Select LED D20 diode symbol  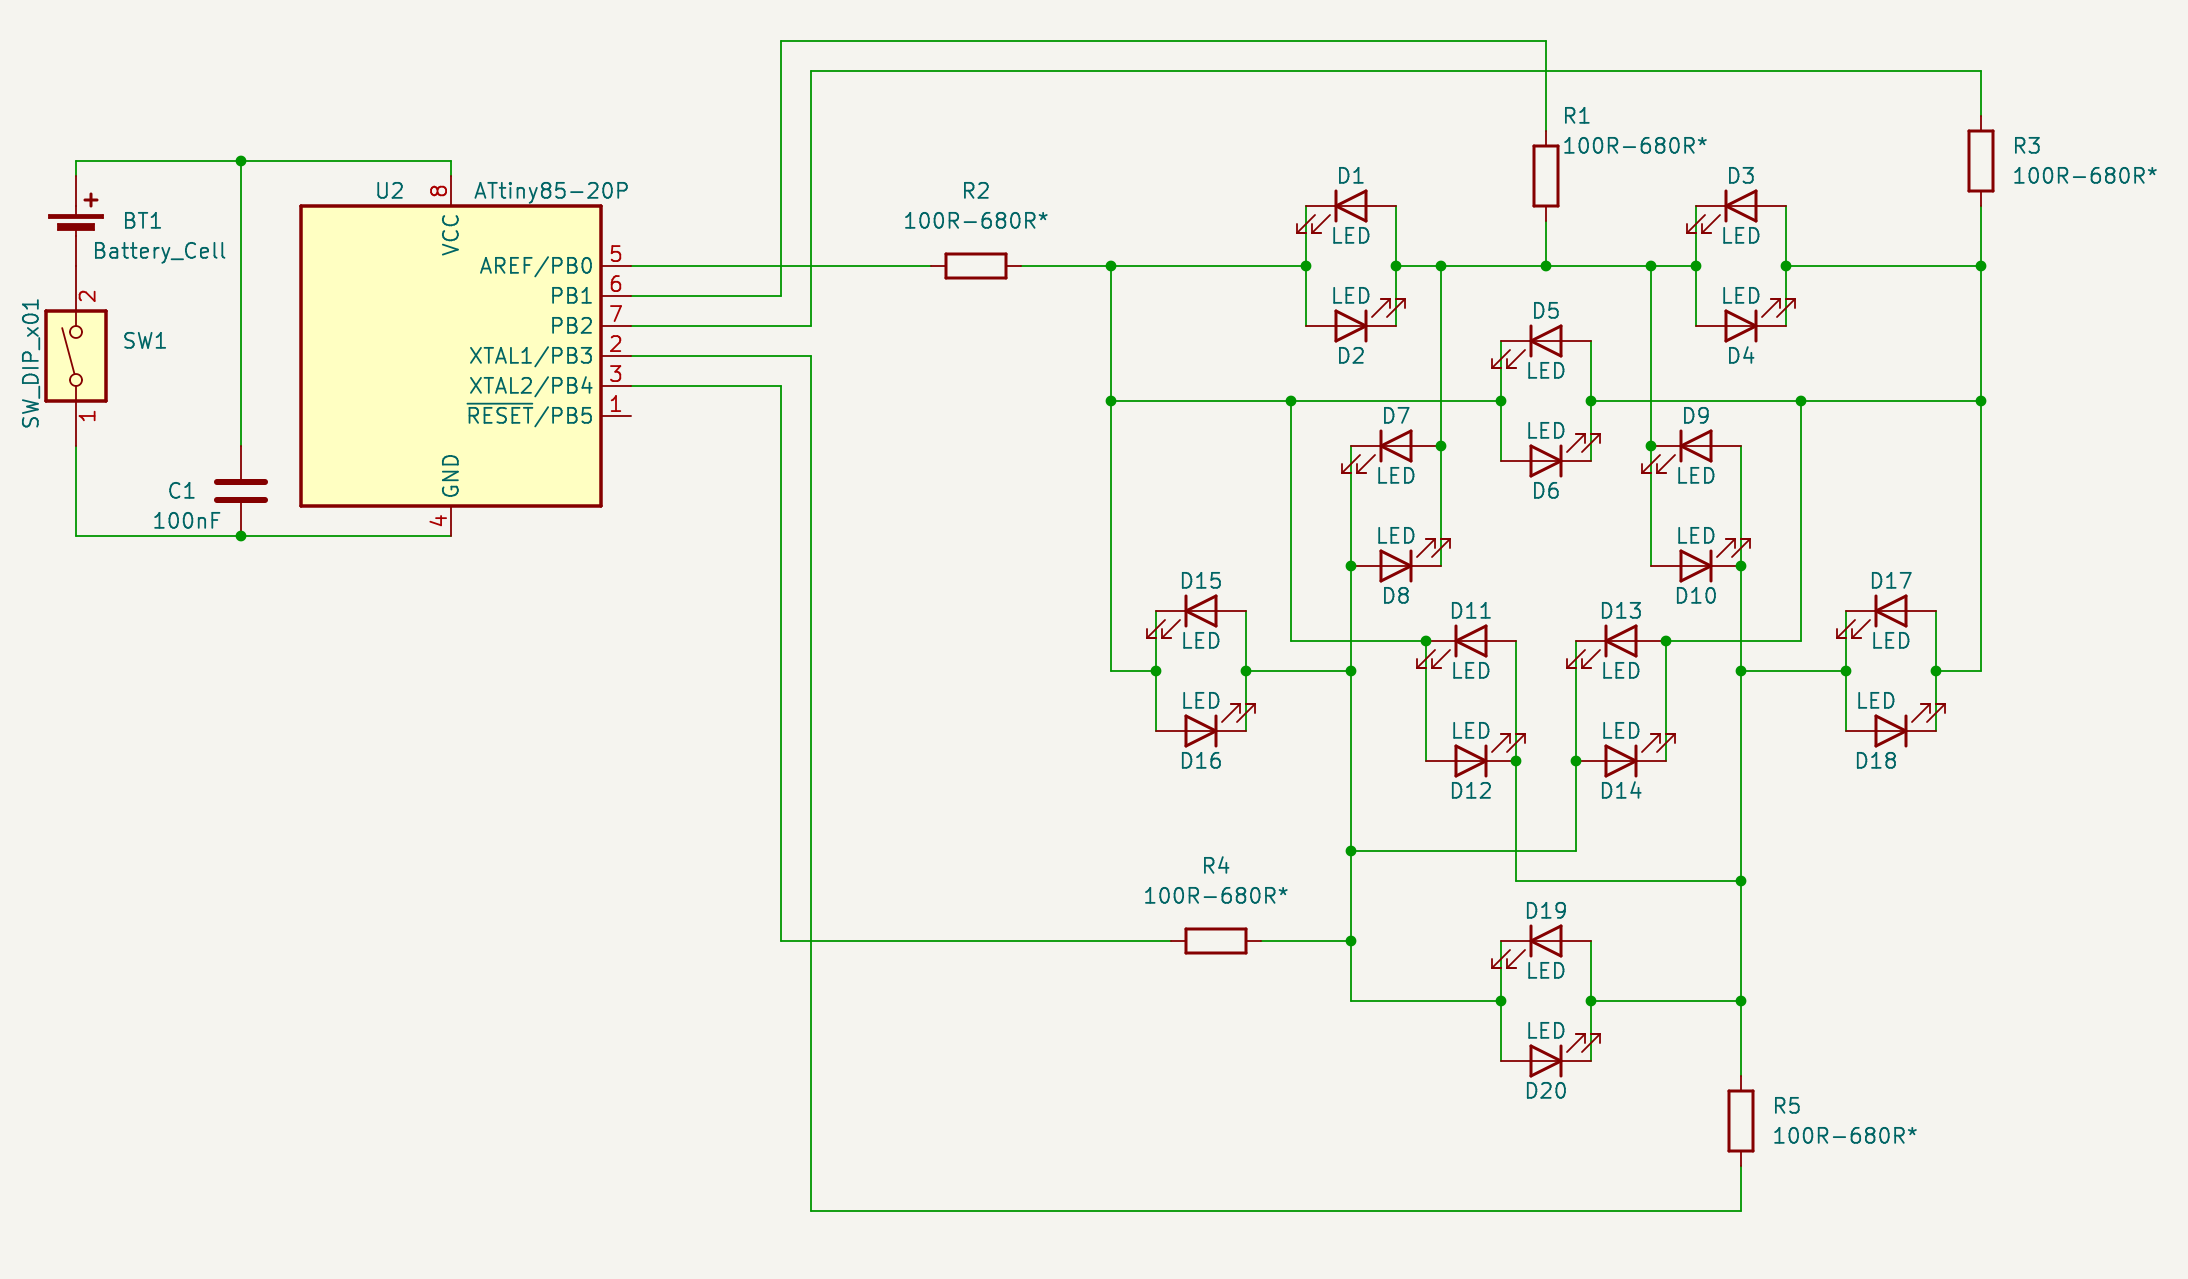coord(1546,1061)
